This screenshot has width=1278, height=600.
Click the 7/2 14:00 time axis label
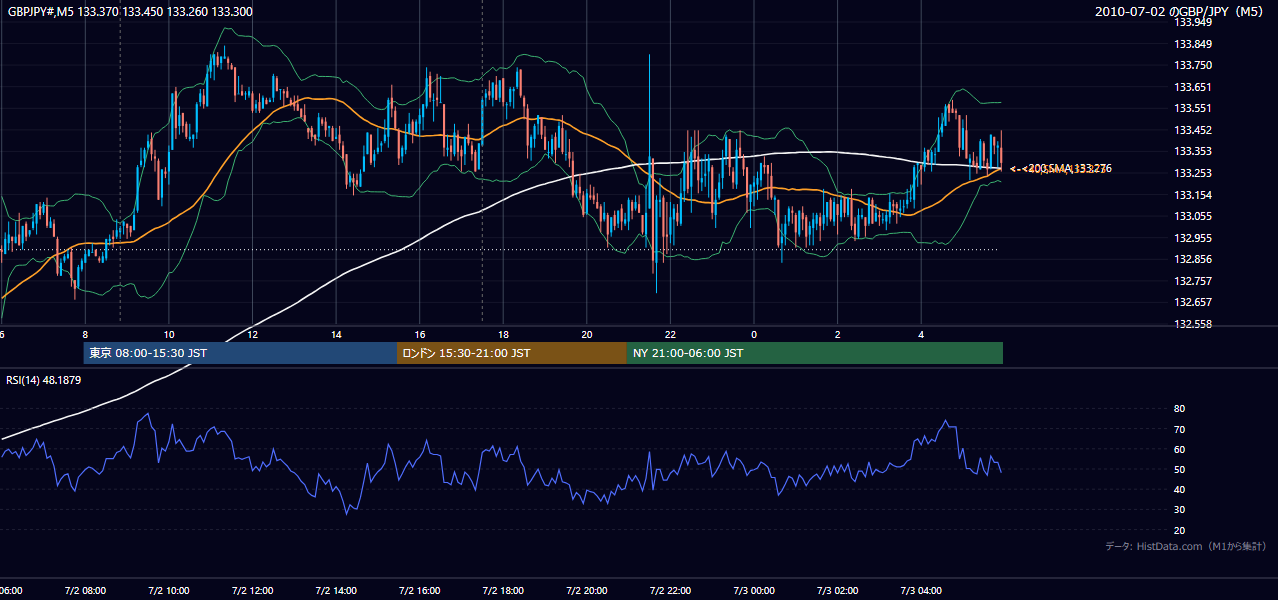(x=336, y=590)
